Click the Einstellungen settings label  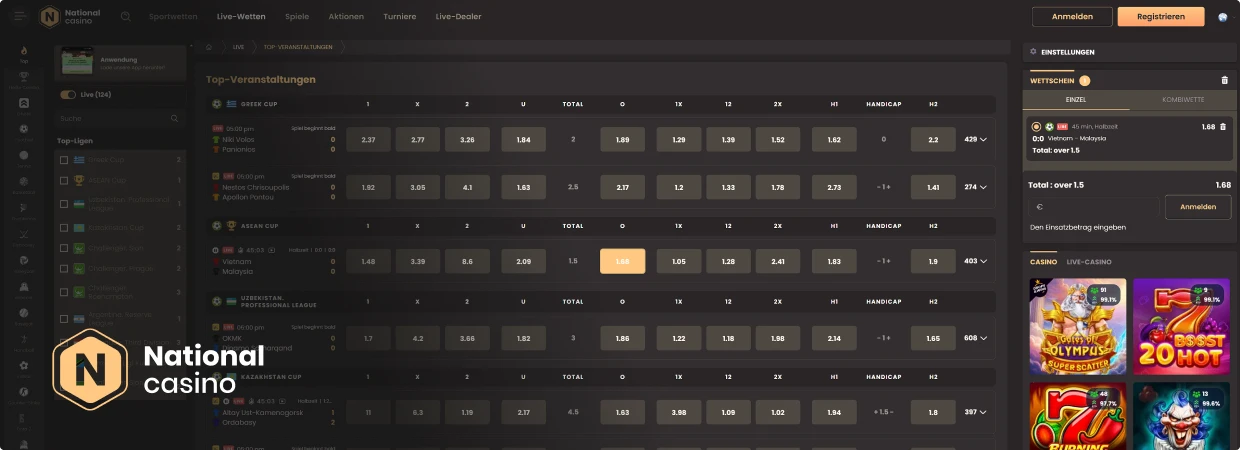click(x=1068, y=51)
